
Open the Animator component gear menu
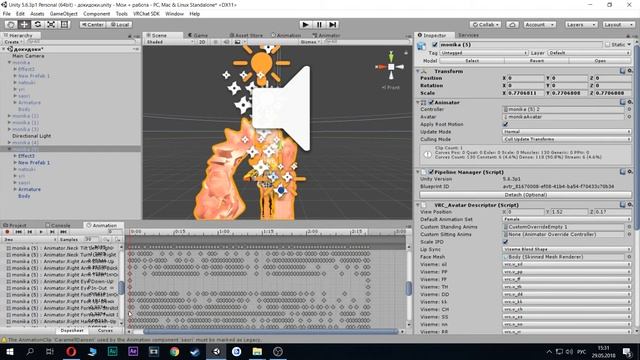630,102
